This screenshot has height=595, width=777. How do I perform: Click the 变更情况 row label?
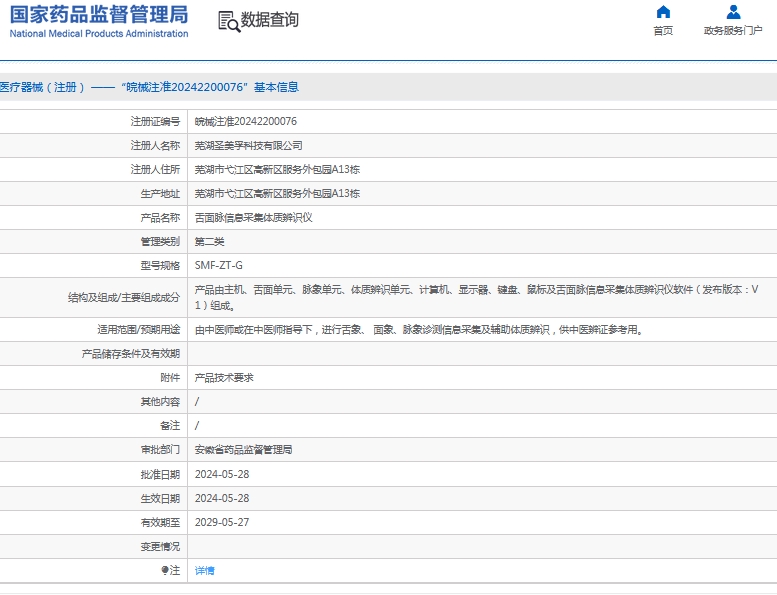[160, 546]
